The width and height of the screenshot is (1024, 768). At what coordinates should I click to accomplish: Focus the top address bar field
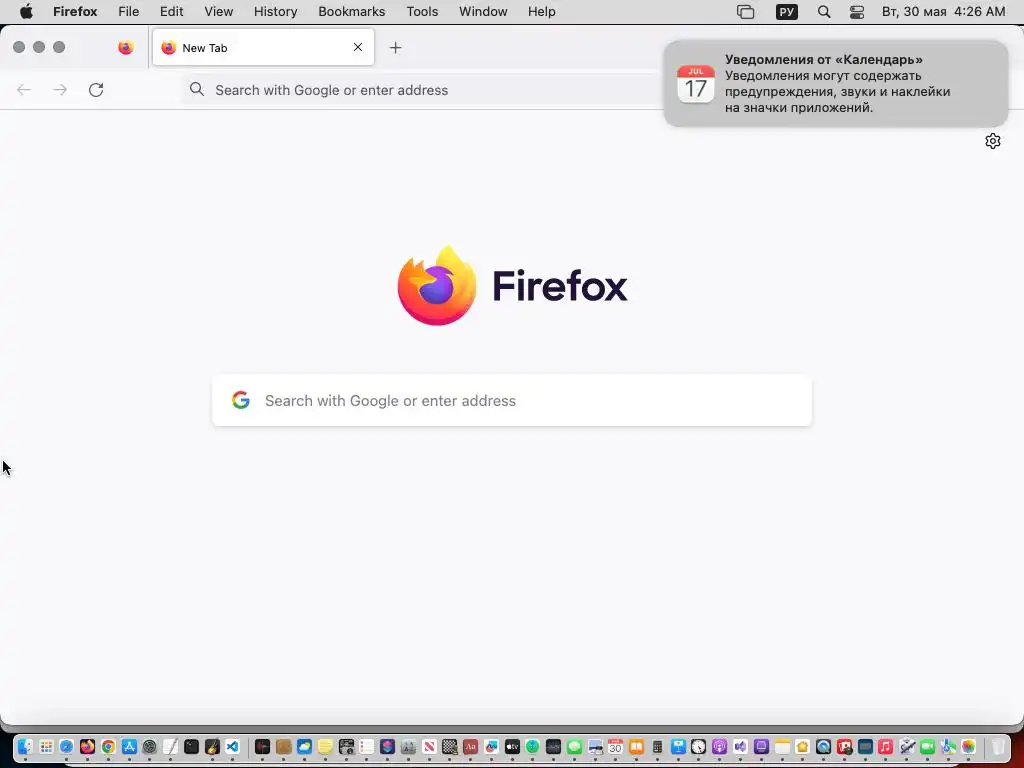[x=421, y=90]
